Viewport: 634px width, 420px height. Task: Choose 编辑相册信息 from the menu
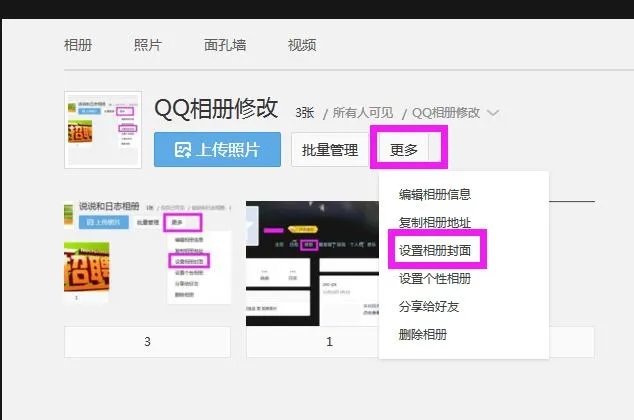coord(435,194)
